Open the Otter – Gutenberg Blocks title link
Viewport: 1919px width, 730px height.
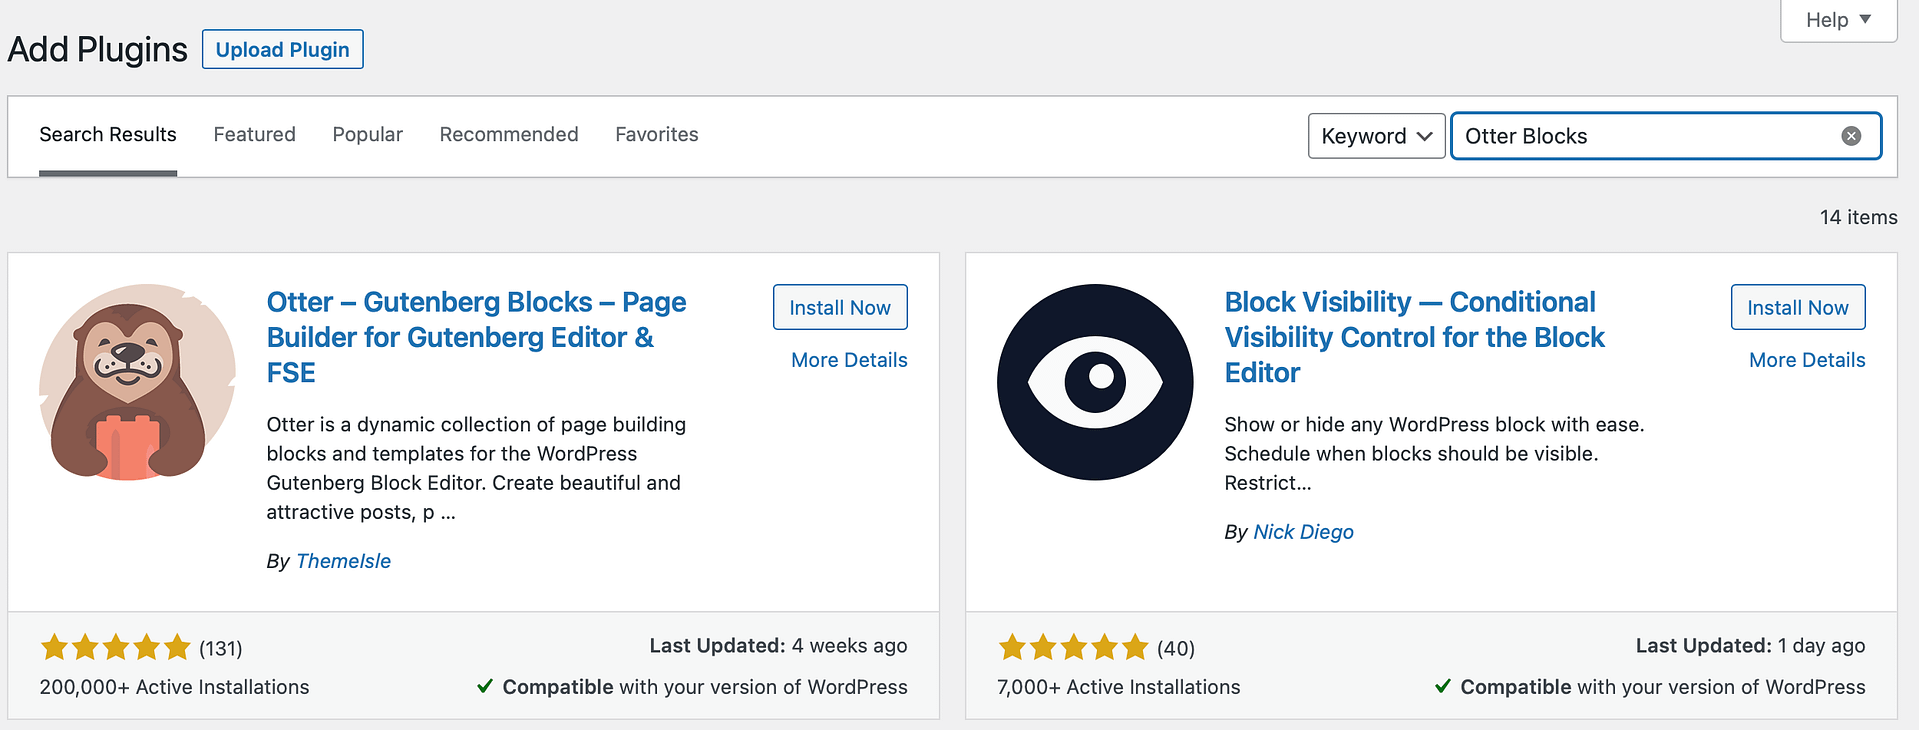[x=476, y=337]
